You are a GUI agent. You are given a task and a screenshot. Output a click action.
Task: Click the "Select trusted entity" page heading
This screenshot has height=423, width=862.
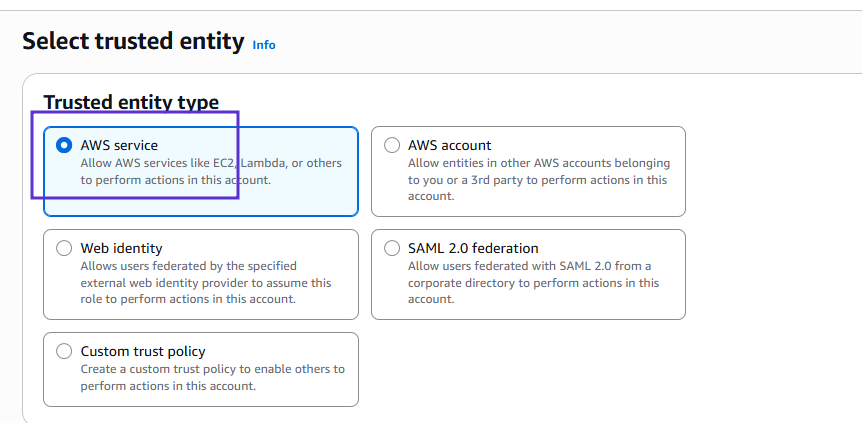133,41
